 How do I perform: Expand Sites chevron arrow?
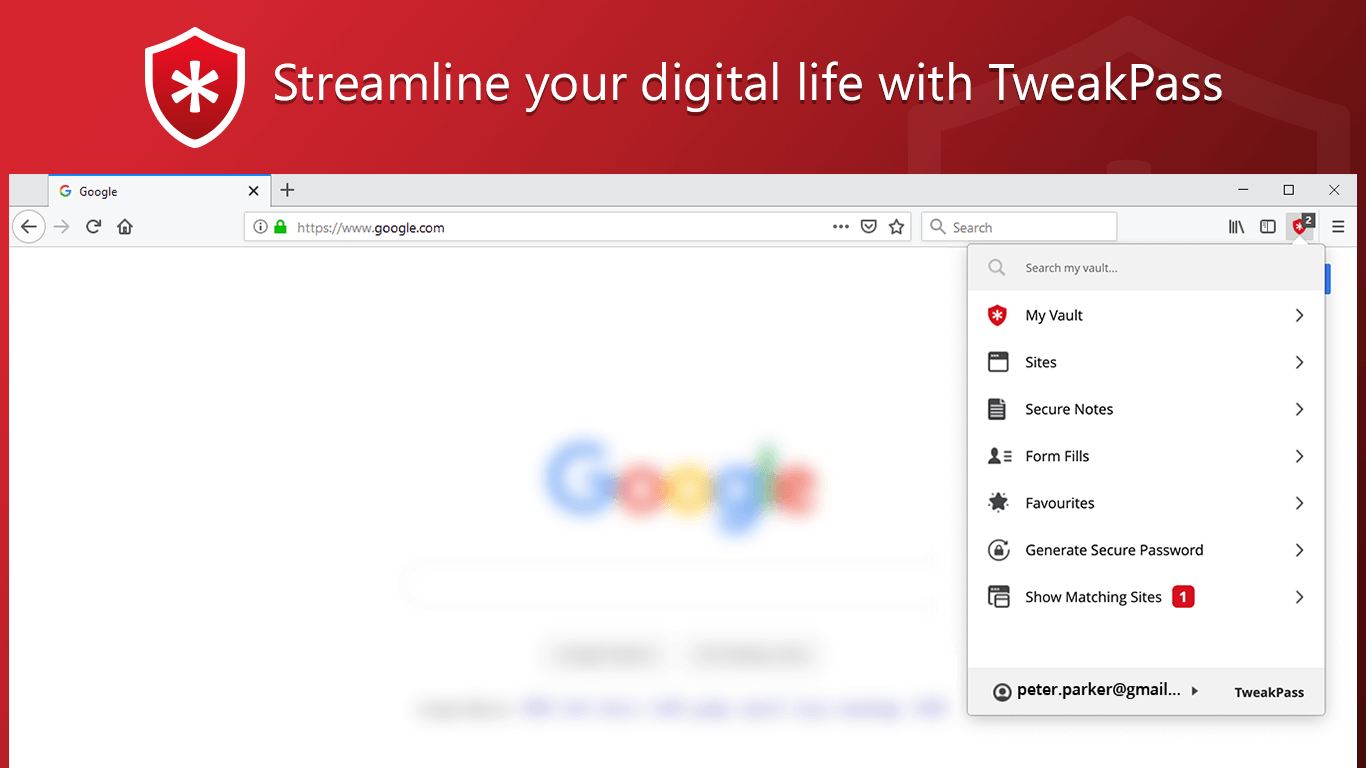1299,362
